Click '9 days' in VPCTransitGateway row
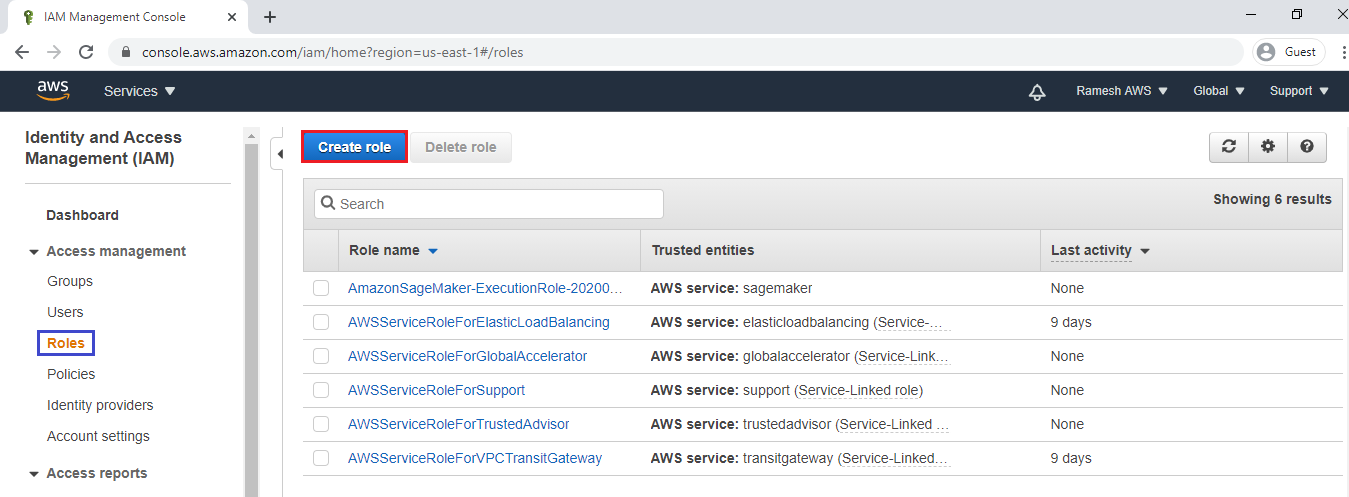The width and height of the screenshot is (1349, 497). (1071, 458)
